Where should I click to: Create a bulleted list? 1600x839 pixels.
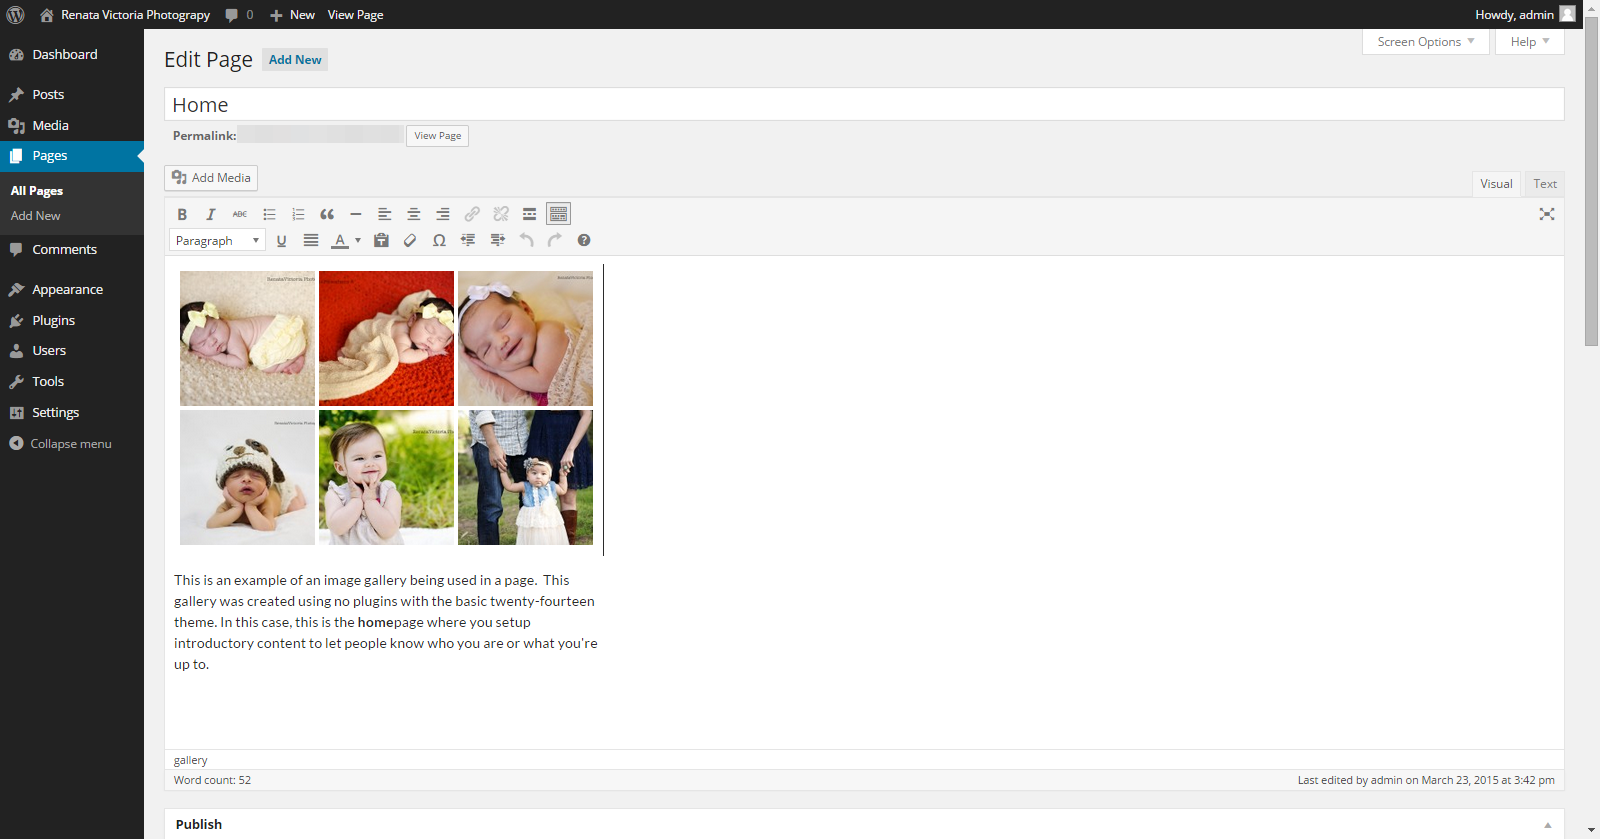(x=269, y=214)
